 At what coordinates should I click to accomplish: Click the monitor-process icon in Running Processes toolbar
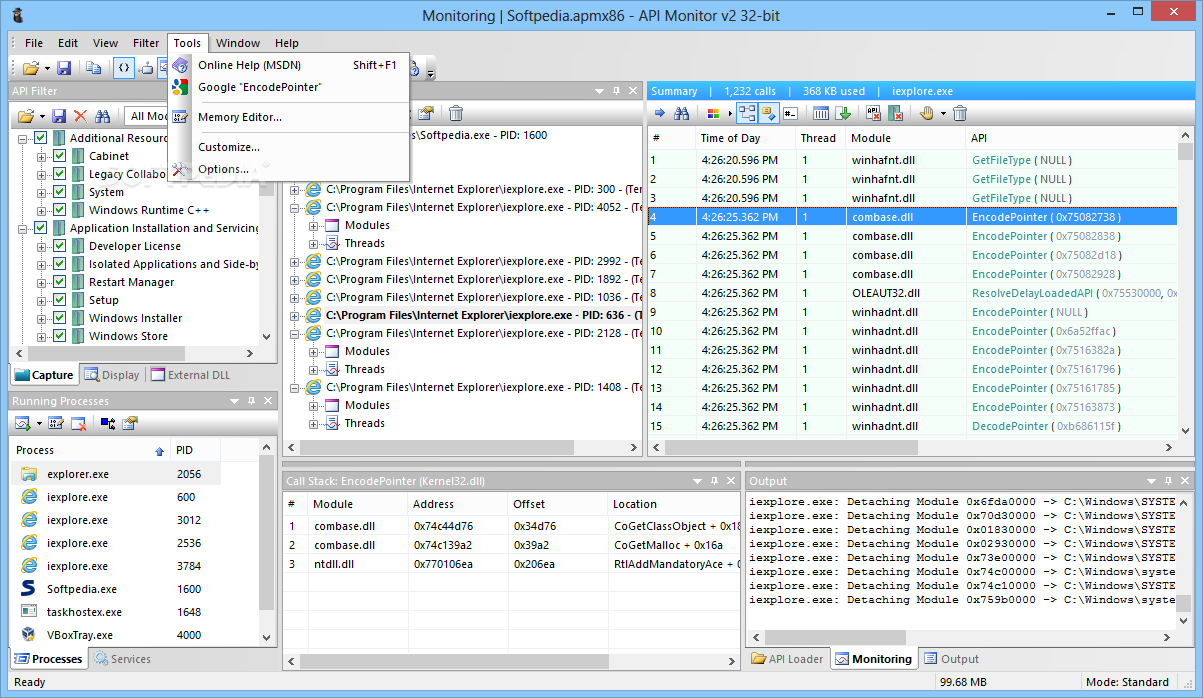(x=22, y=423)
